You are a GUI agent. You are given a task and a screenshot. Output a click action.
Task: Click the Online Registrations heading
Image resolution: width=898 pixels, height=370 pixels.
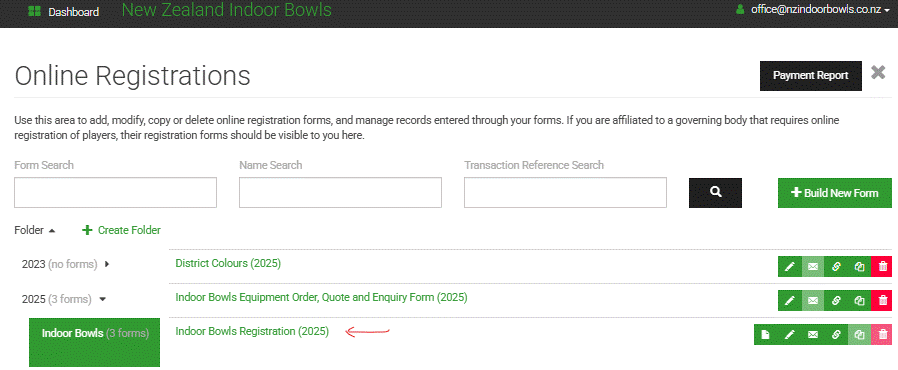click(x=132, y=76)
